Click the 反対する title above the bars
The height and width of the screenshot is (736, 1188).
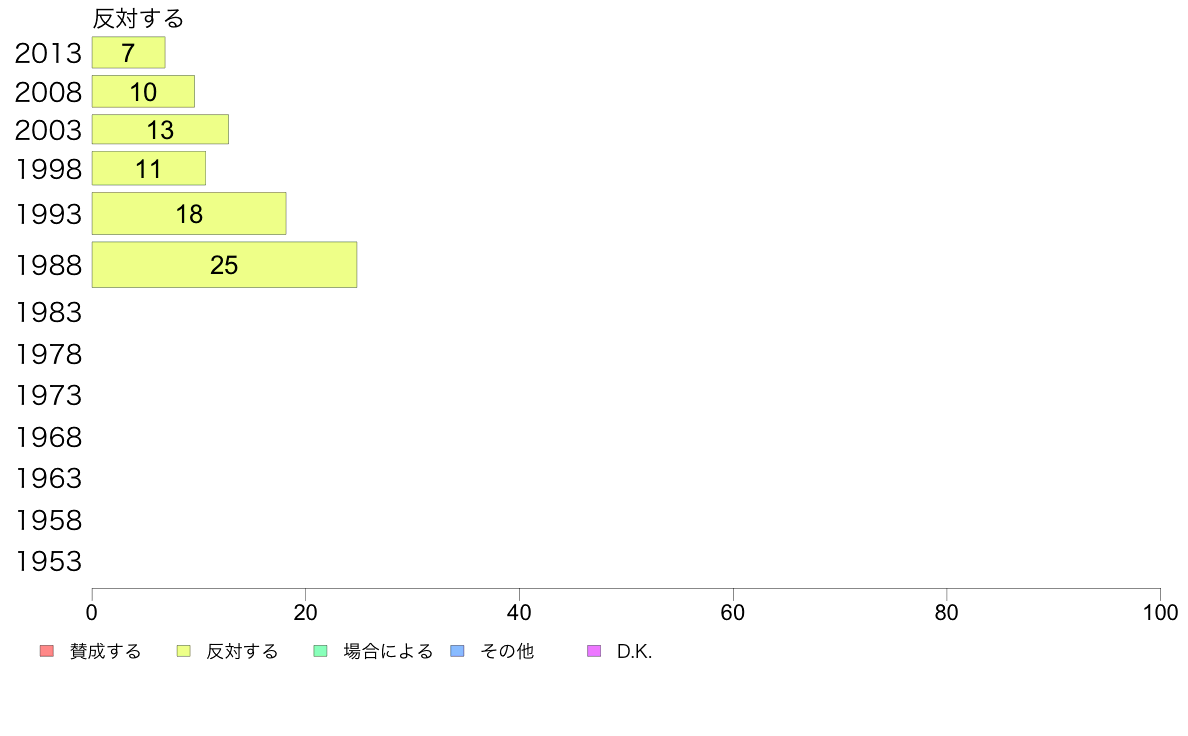pyautogui.click(x=138, y=18)
